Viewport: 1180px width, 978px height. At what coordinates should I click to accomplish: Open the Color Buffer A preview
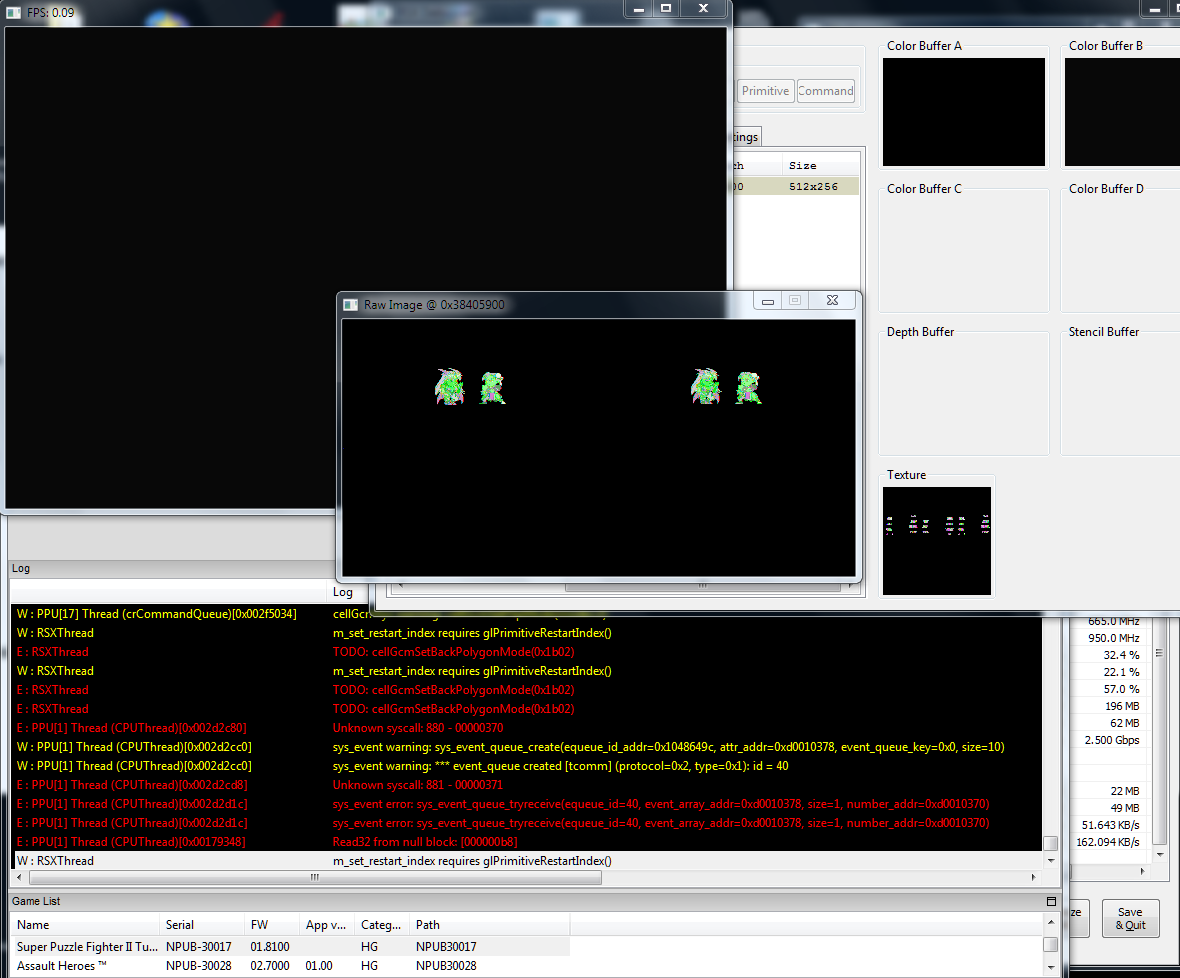point(964,112)
